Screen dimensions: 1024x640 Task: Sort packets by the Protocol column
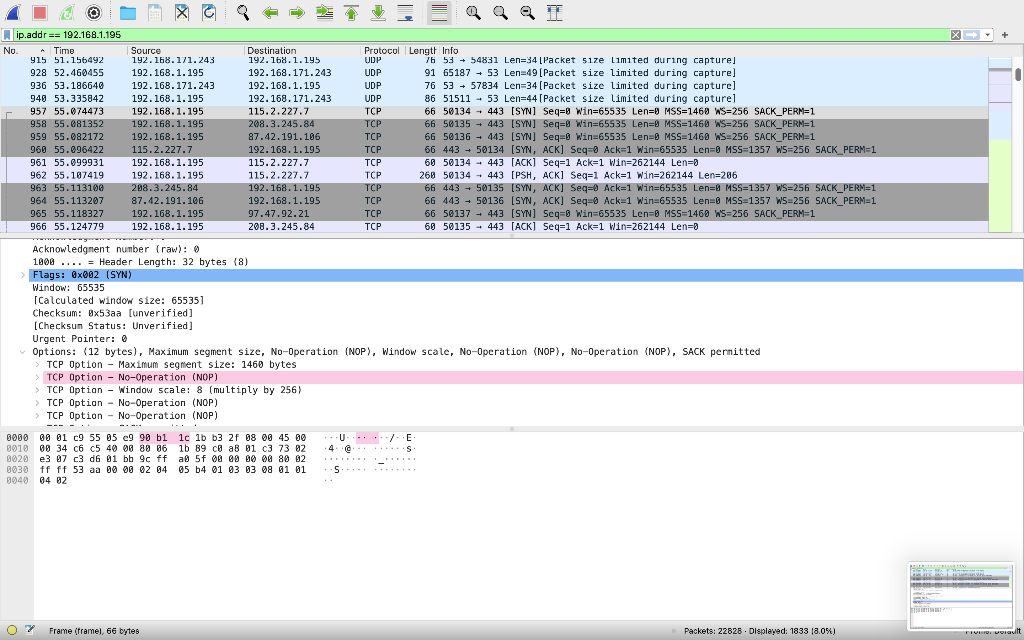coord(383,50)
